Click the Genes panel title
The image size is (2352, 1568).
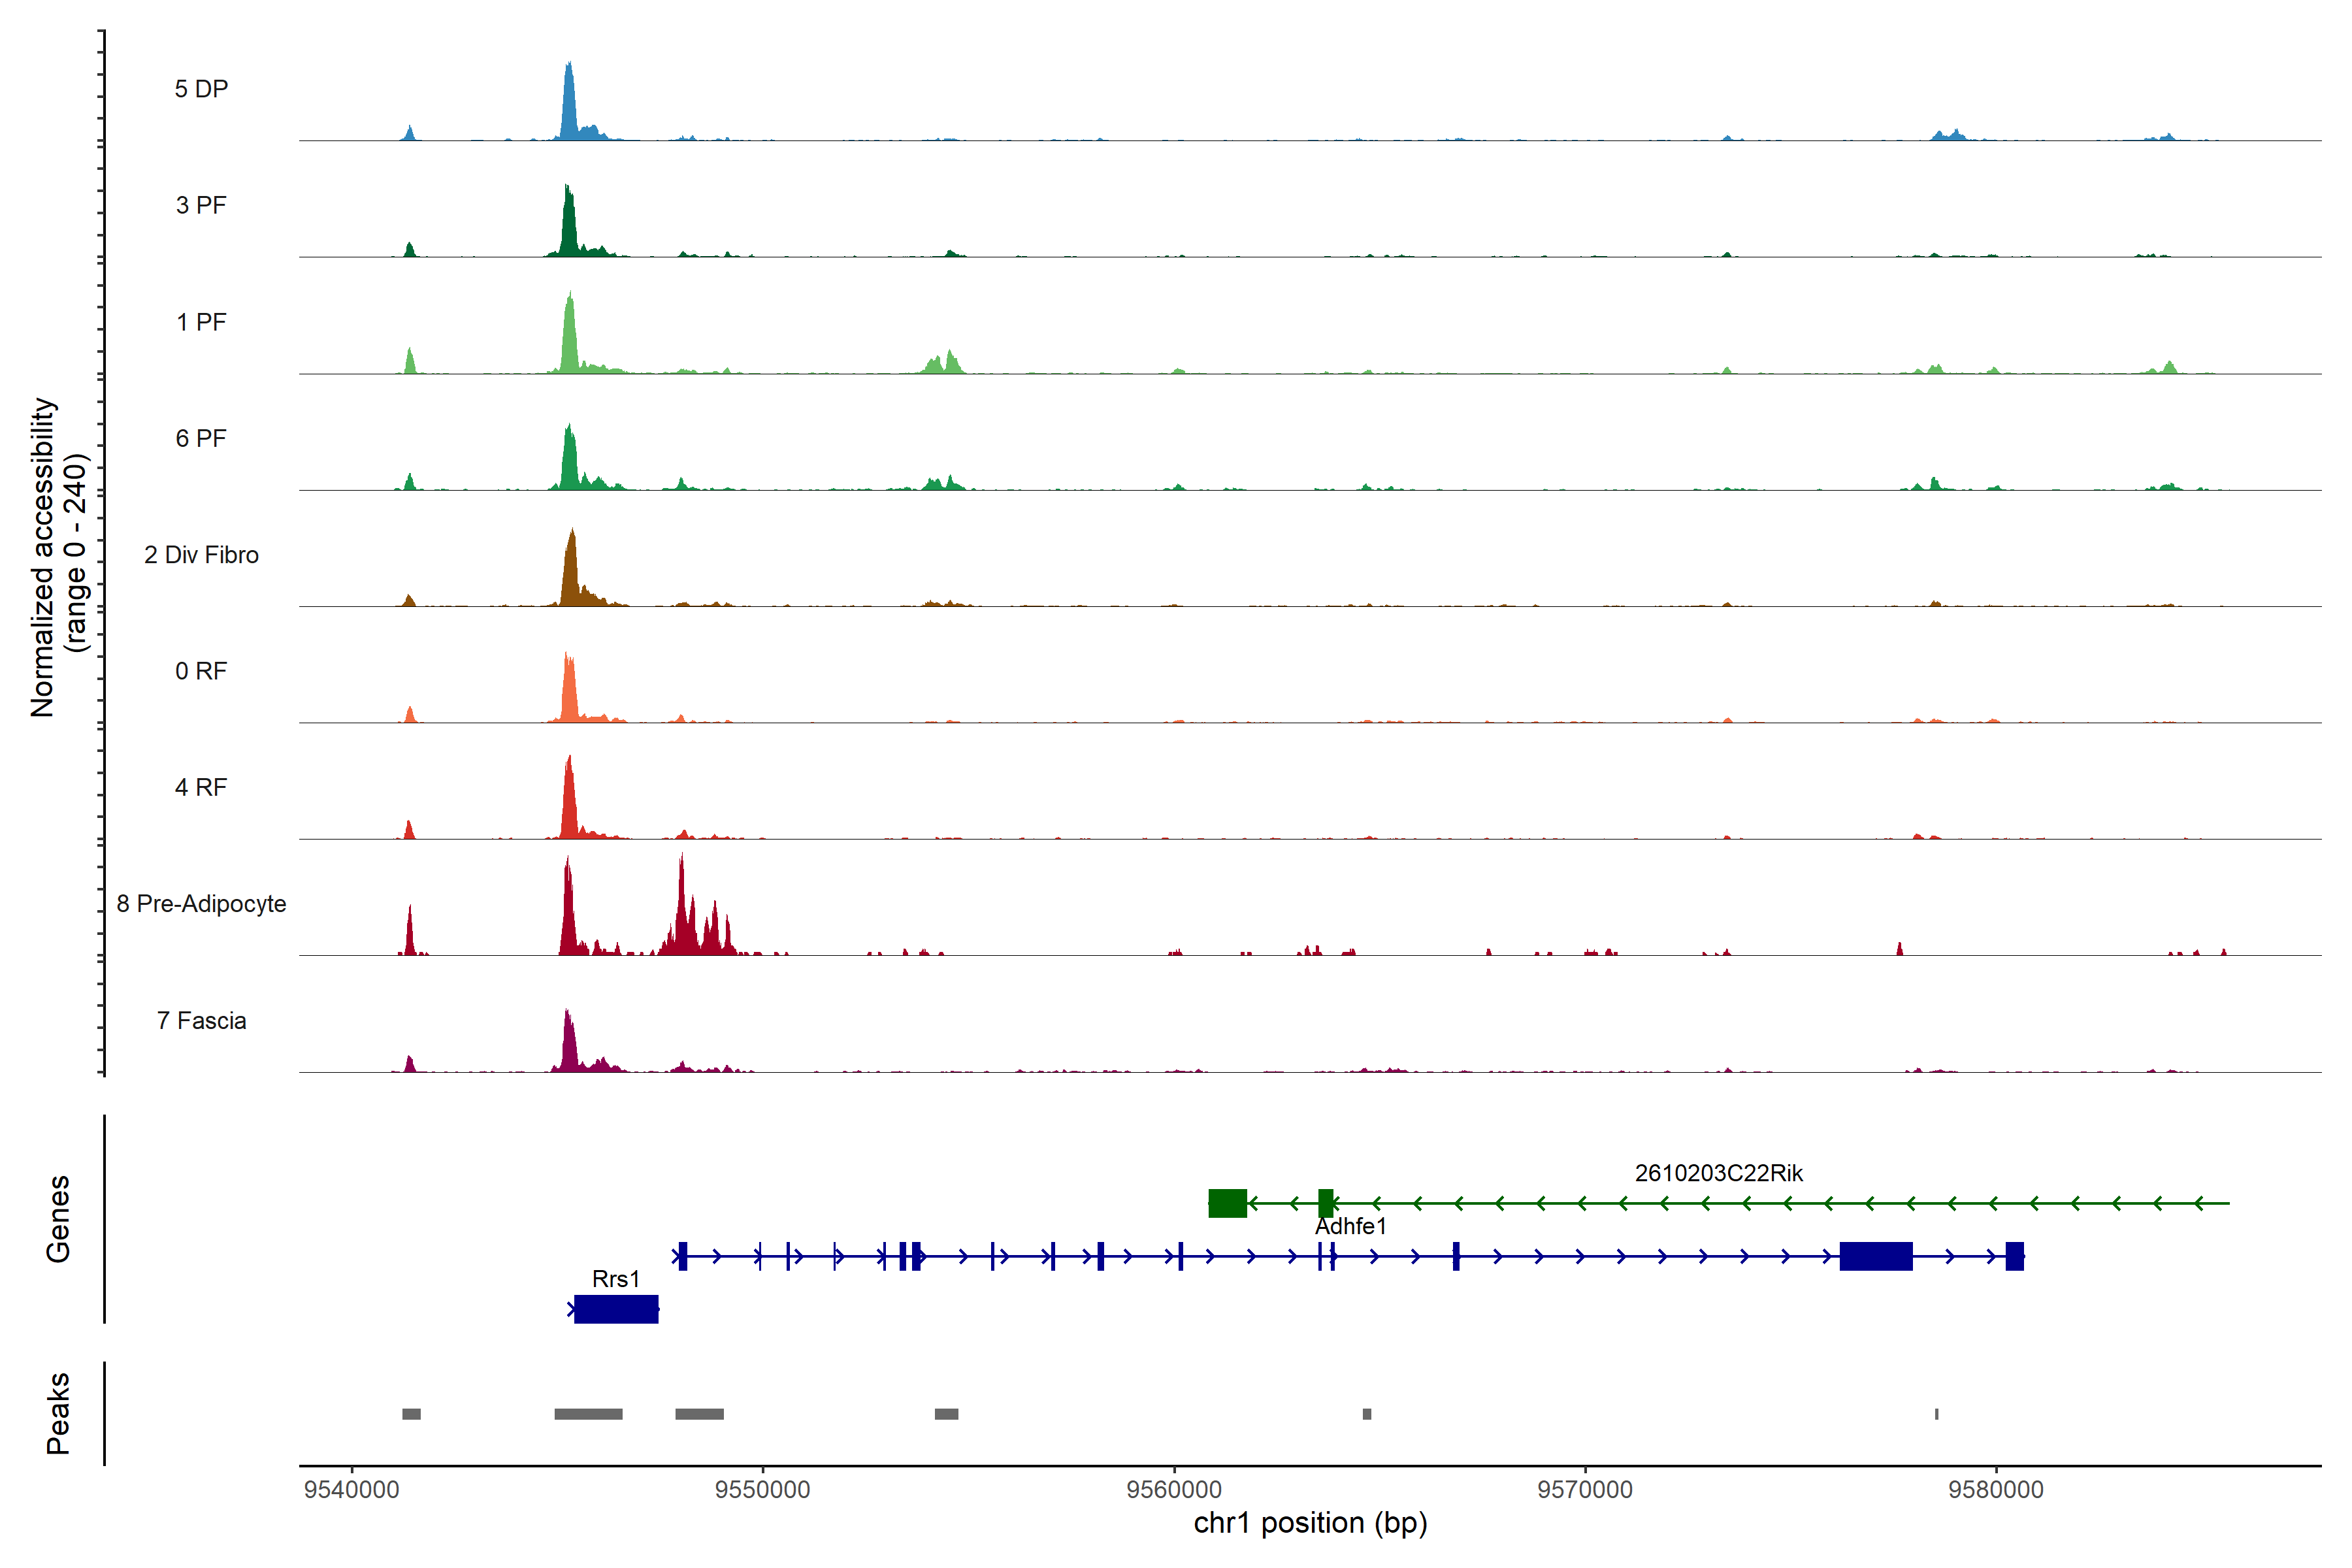pos(58,1219)
